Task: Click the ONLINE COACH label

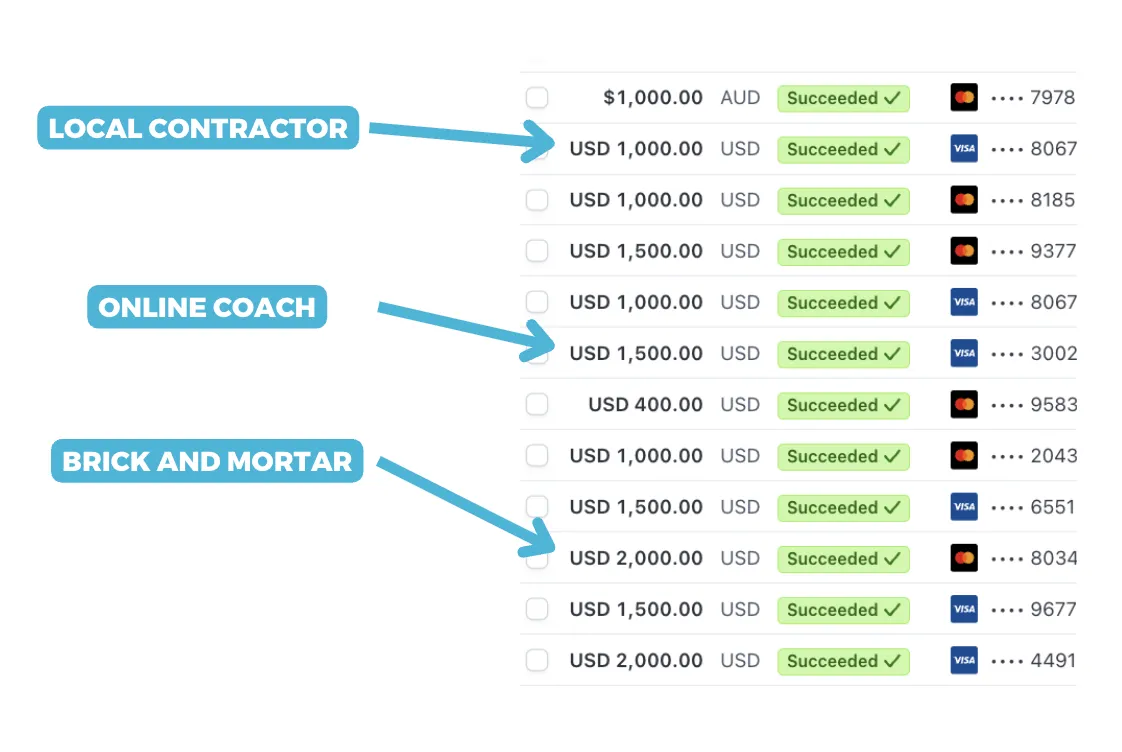Action: pyautogui.click(x=207, y=307)
